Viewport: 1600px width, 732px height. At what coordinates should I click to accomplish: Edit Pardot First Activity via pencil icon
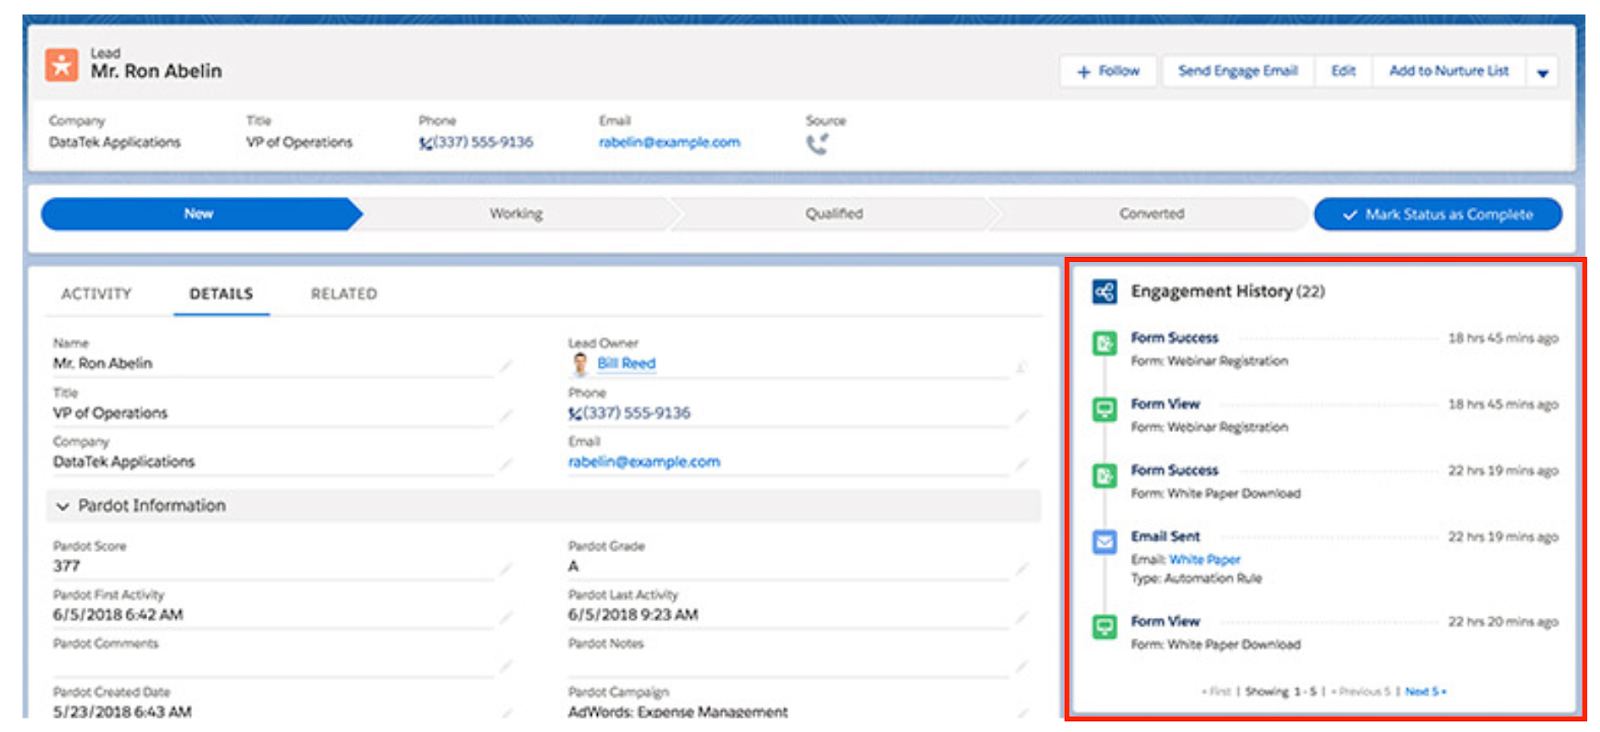506,617
